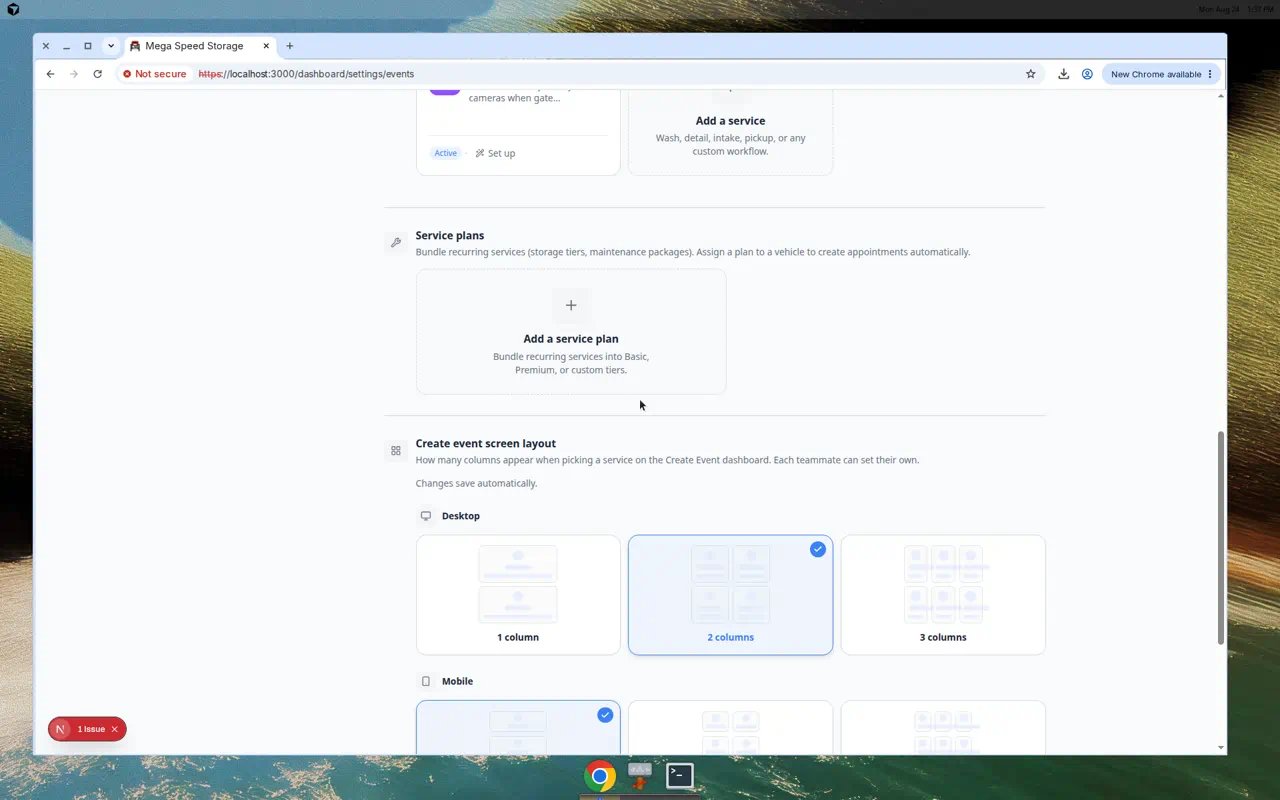Dismiss the 1 Issue badge
The width and height of the screenshot is (1280, 800).
click(115, 729)
